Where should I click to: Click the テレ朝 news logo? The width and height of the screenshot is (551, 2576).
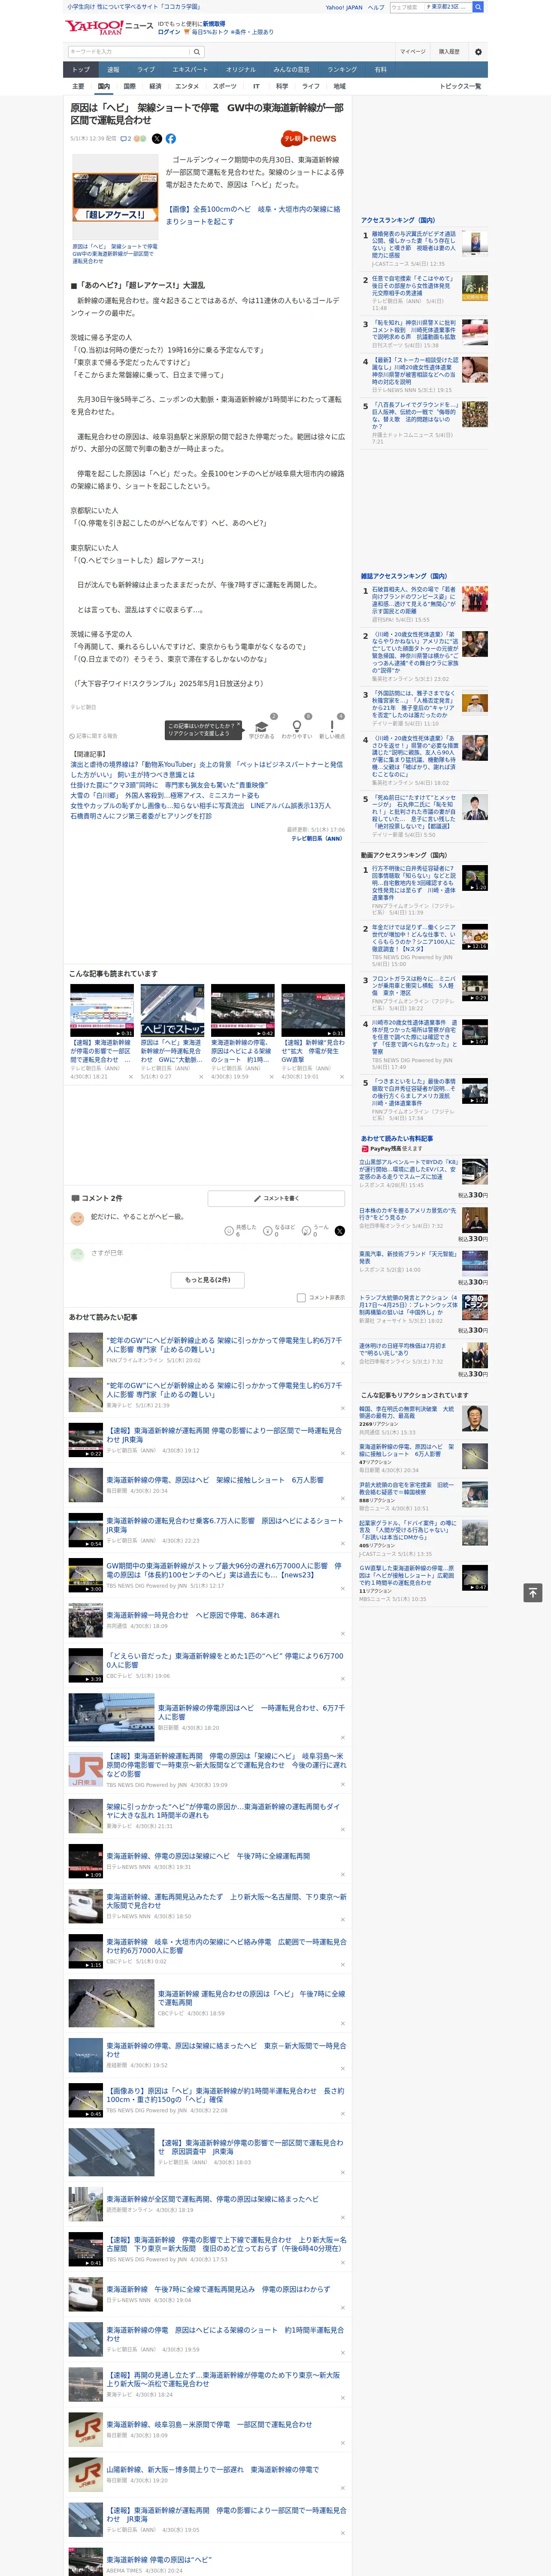[x=309, y=139]
